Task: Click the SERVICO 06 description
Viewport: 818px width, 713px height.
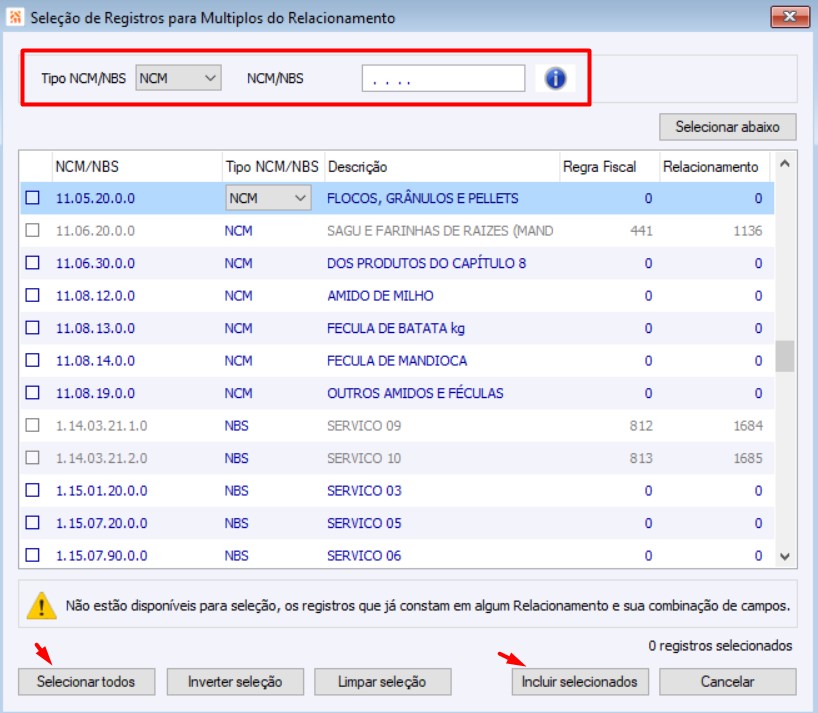Action: point(364,555)
